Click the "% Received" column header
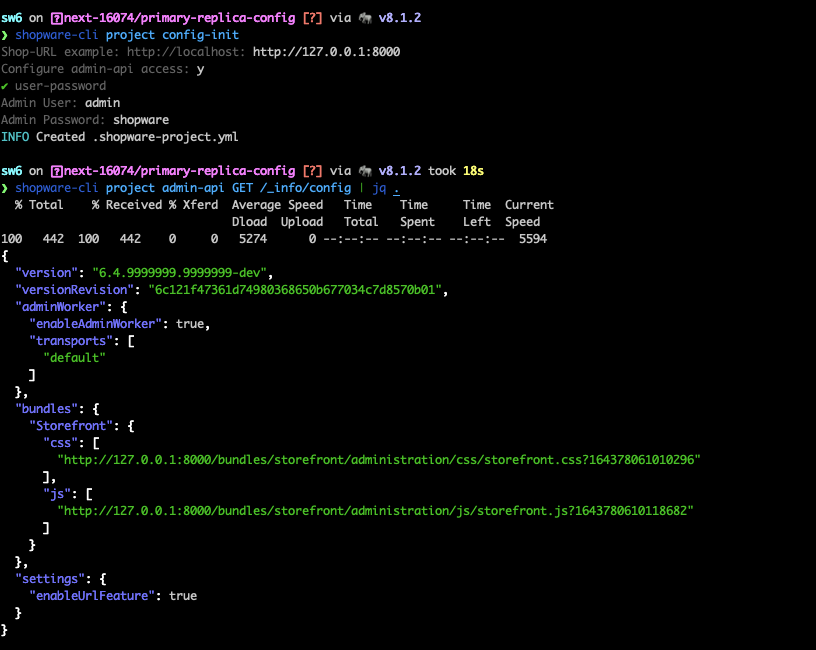This screenshot has width=816, height=650. pyautogui.click(x=127, y=205)
